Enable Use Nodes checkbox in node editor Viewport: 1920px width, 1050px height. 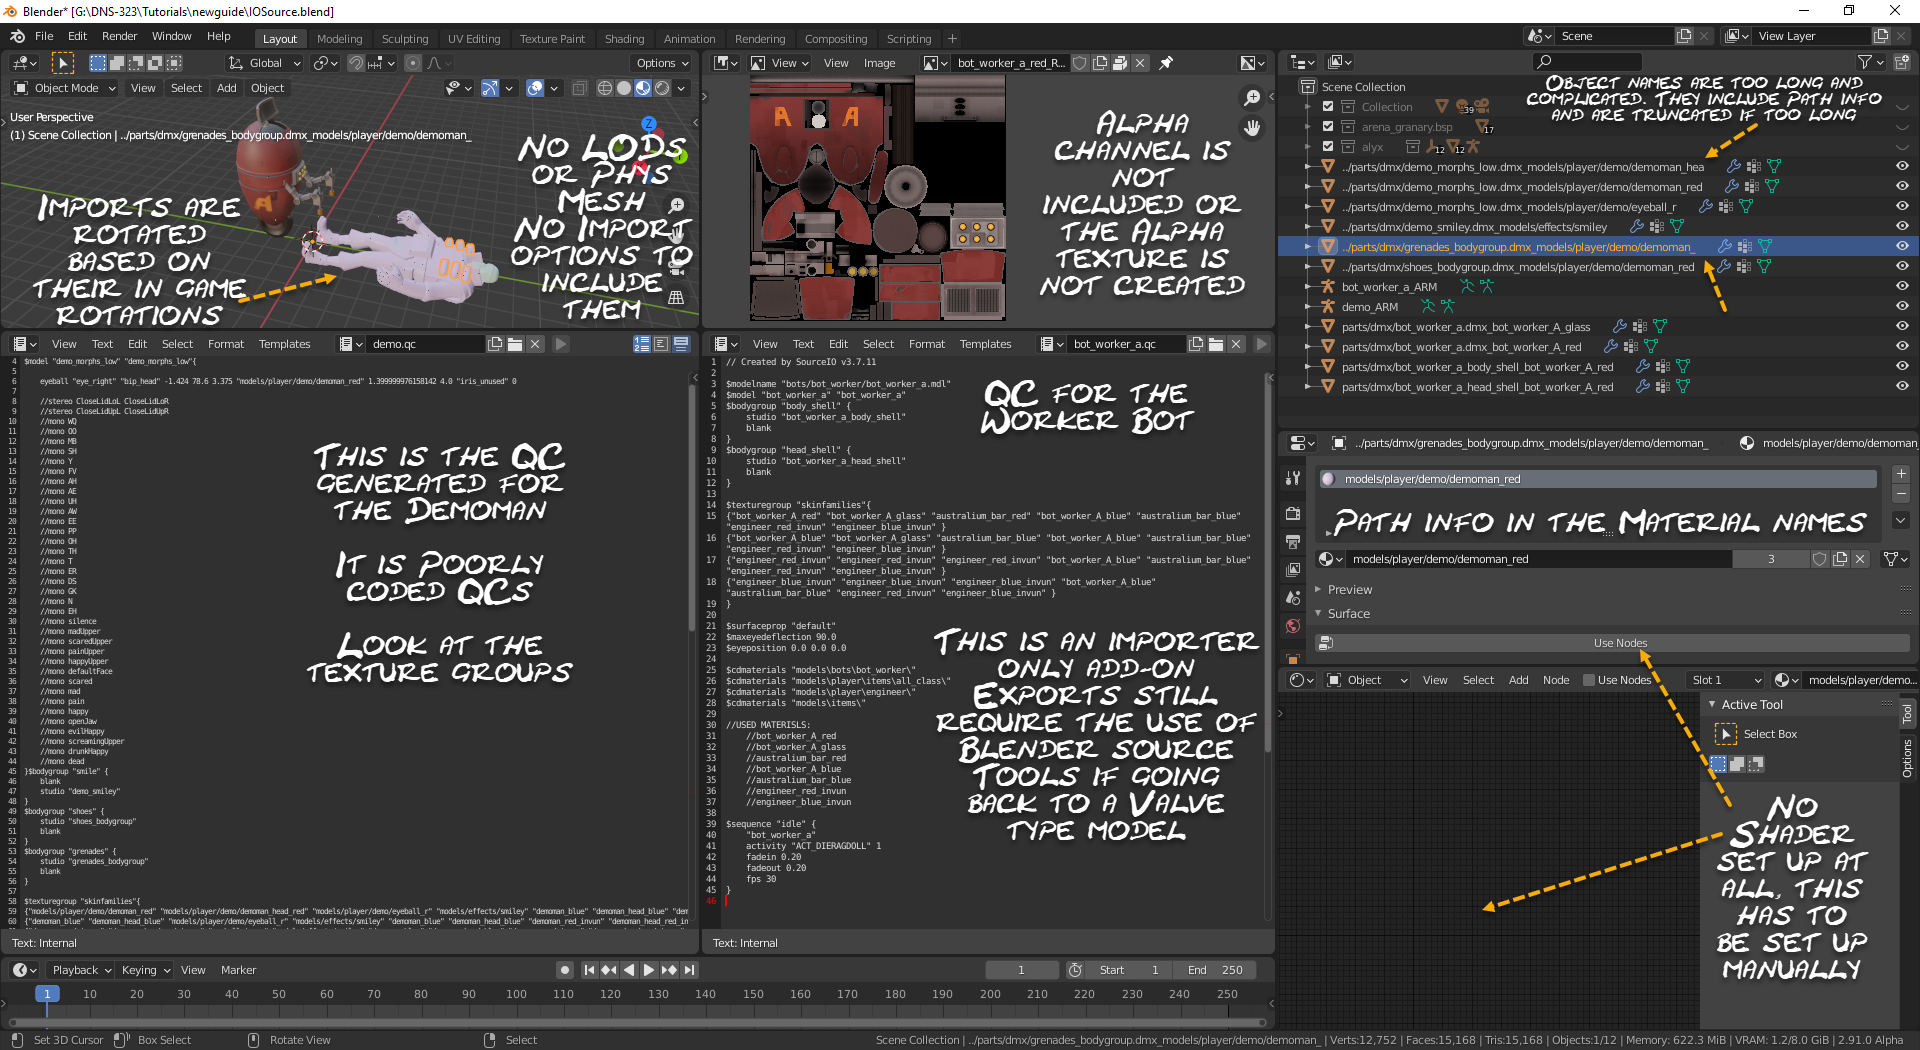tap(1589, 680)
